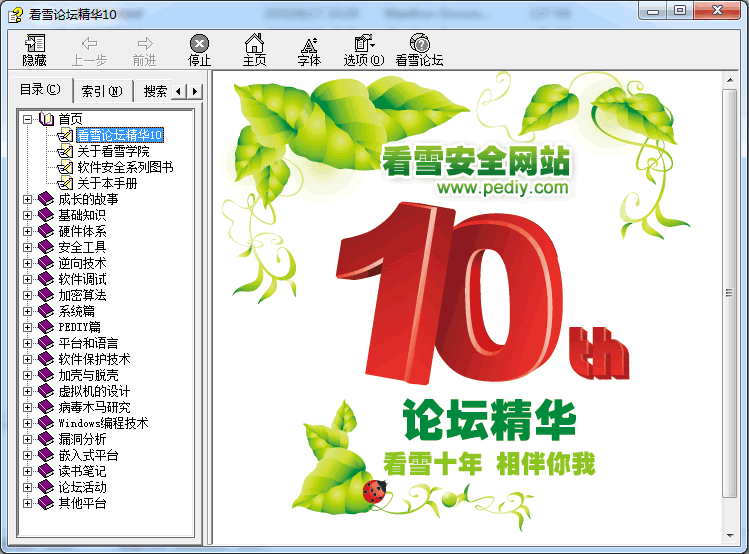Switch to the 目录(C) tab
This screenshot has height=554, width=749.
pyautogui.click(x=41, y=89)
